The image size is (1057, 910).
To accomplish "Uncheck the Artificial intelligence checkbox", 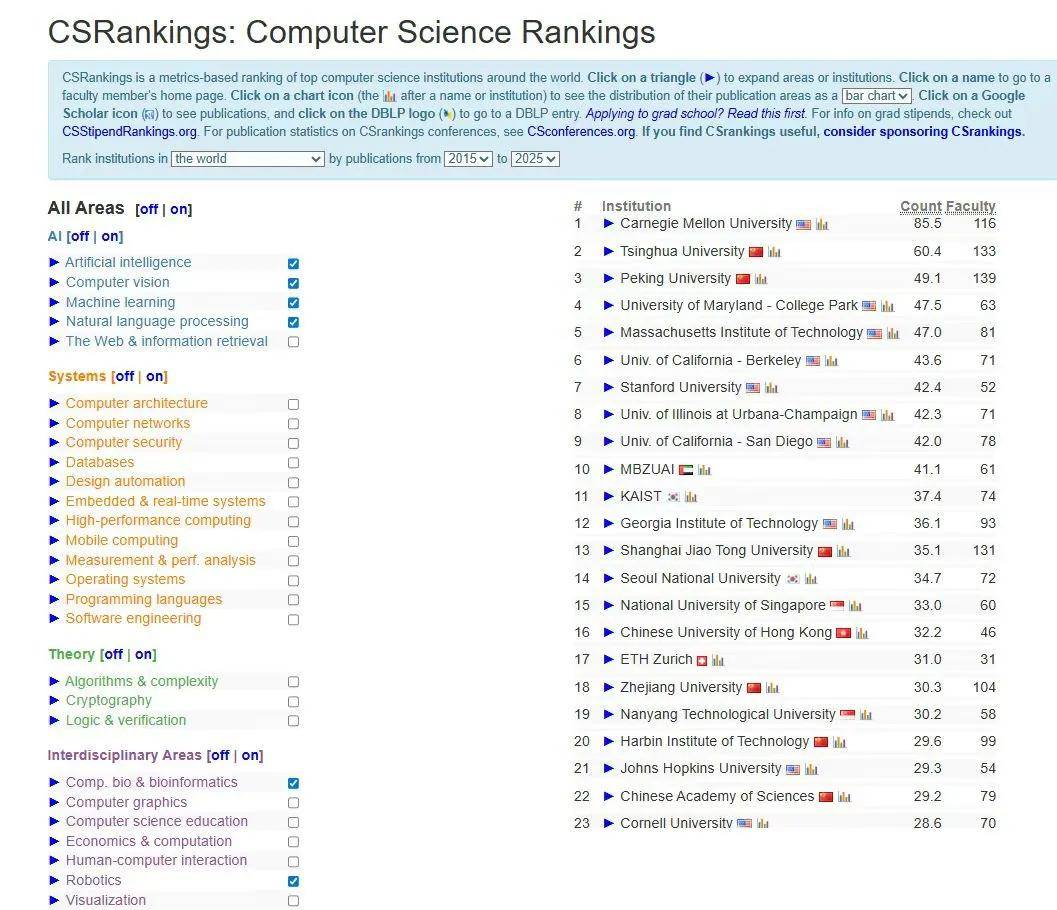I will tap(293, 264).
